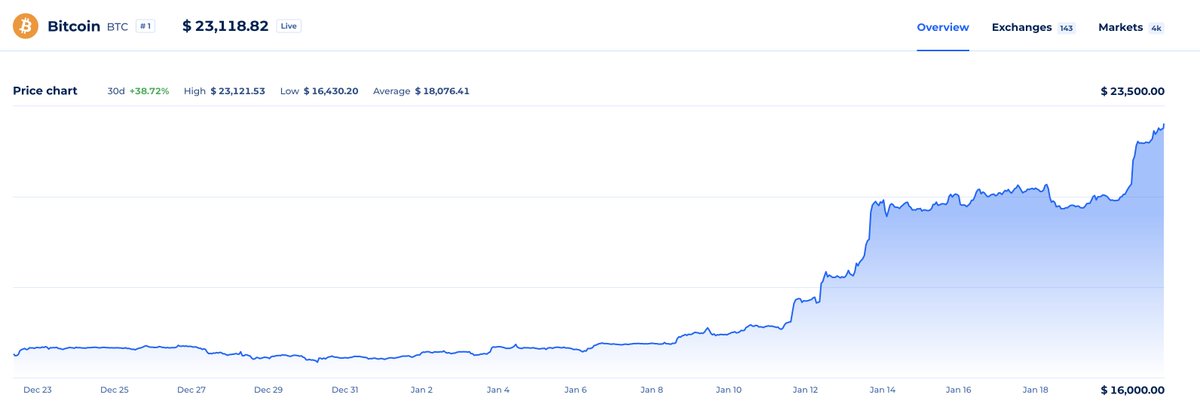Select the 30d time range
The height and width of the screenshot is (410, 1200).
pos(116,91)
